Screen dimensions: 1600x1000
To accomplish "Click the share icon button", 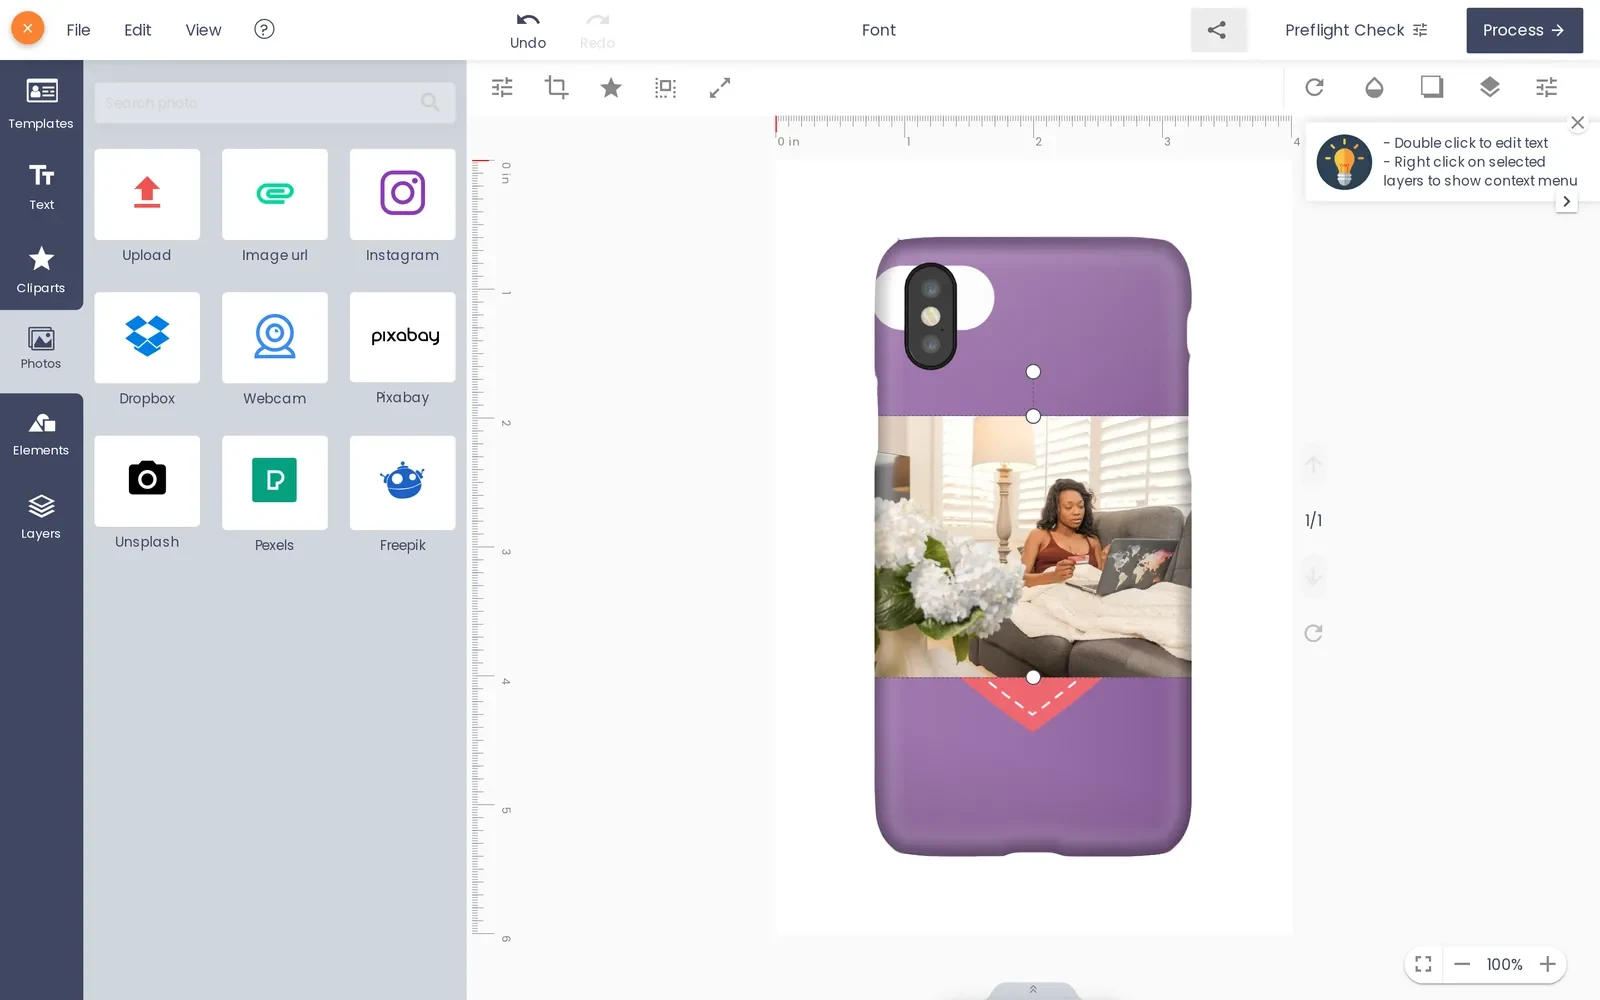I will [1217, 30].
